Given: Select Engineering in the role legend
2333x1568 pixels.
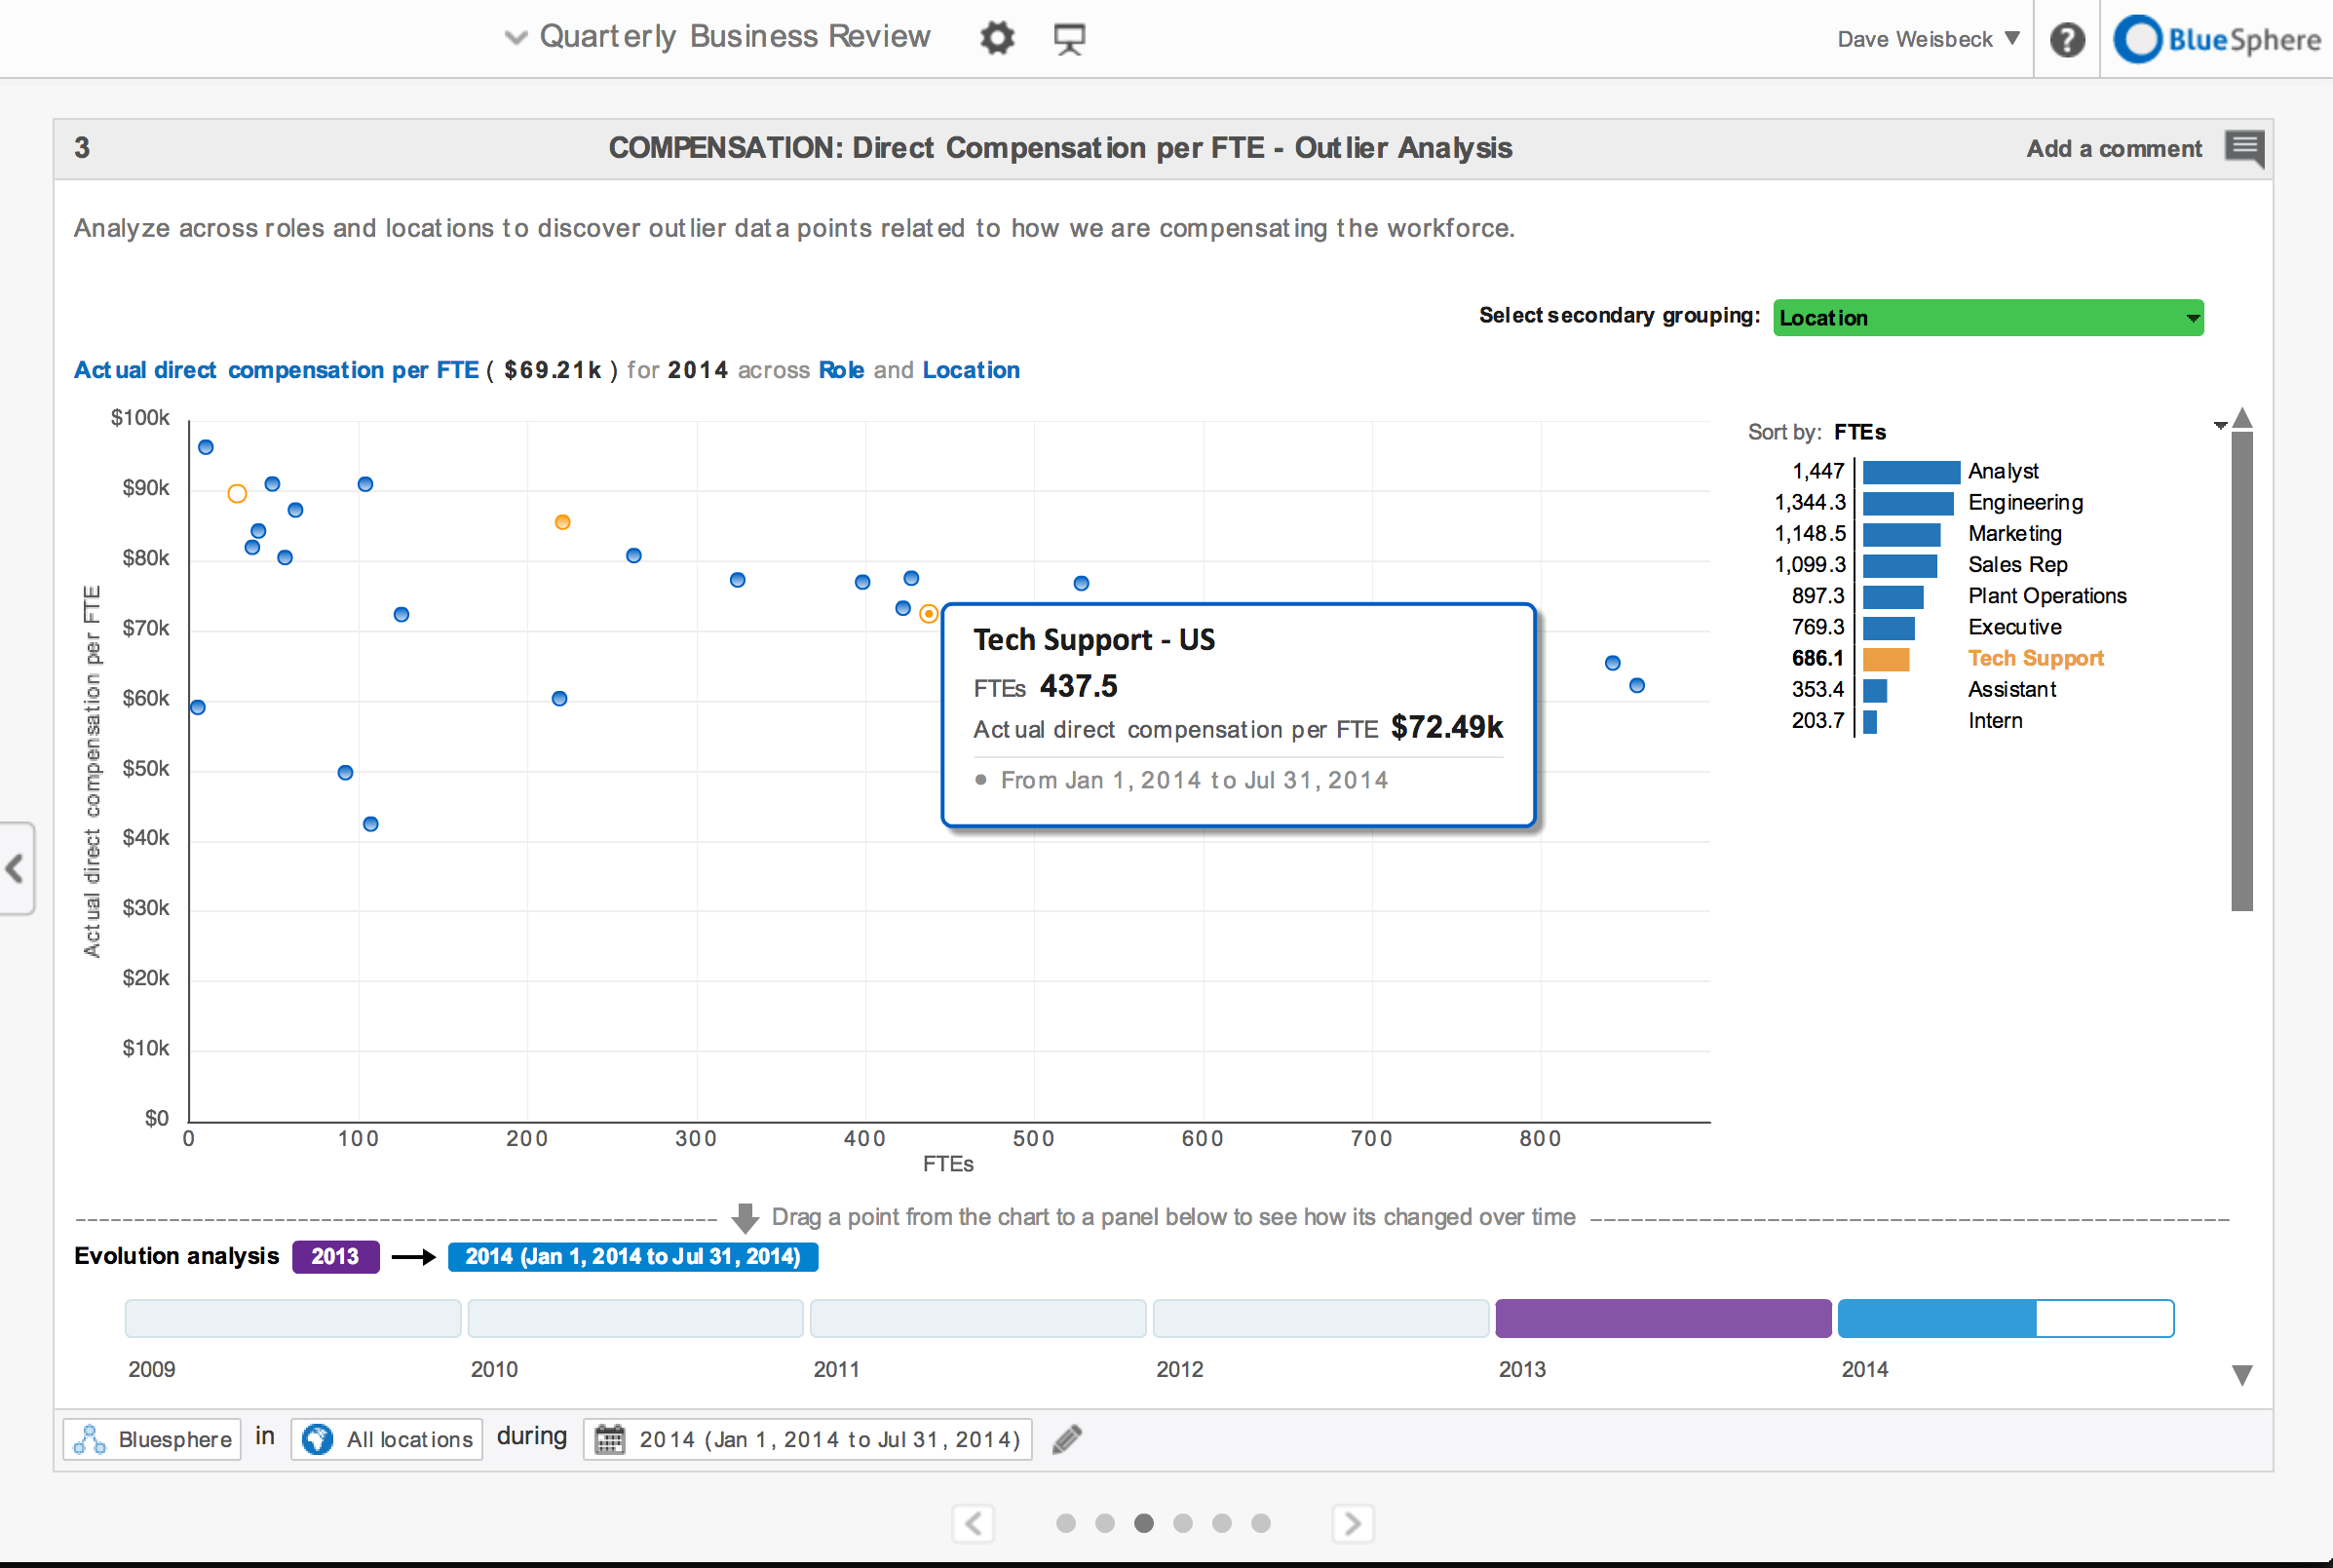Looking at the screenshot, I should (x=2025, y=502).
